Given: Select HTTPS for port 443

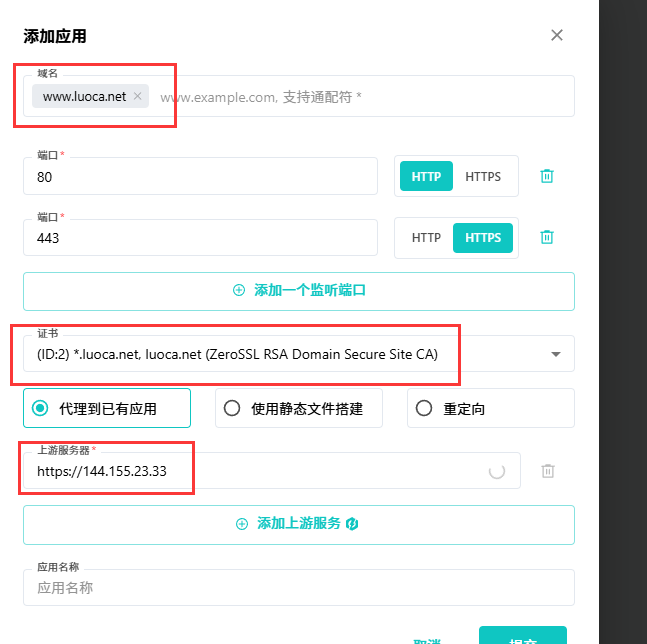Looking at the screenshot, I should tap(483, 238).
